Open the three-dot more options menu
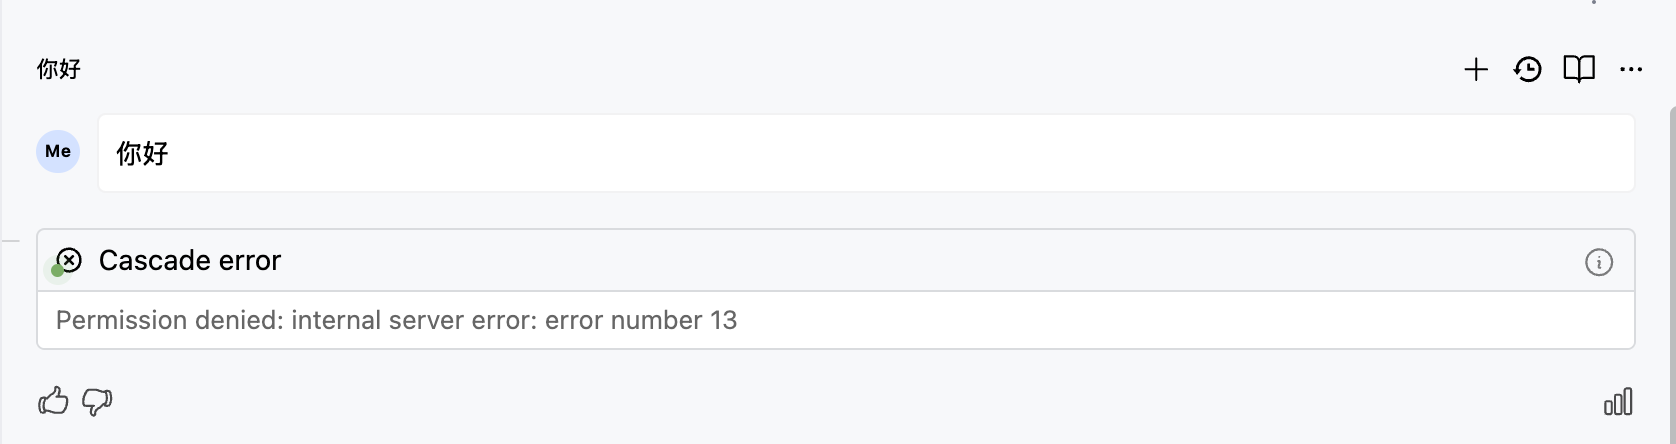Screen dimensions: 1676x444 pyautogui.click(x=1631, y=70)
